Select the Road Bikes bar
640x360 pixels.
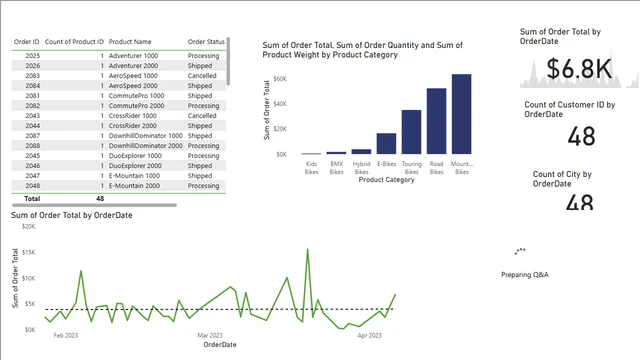[x=436, y=121]
